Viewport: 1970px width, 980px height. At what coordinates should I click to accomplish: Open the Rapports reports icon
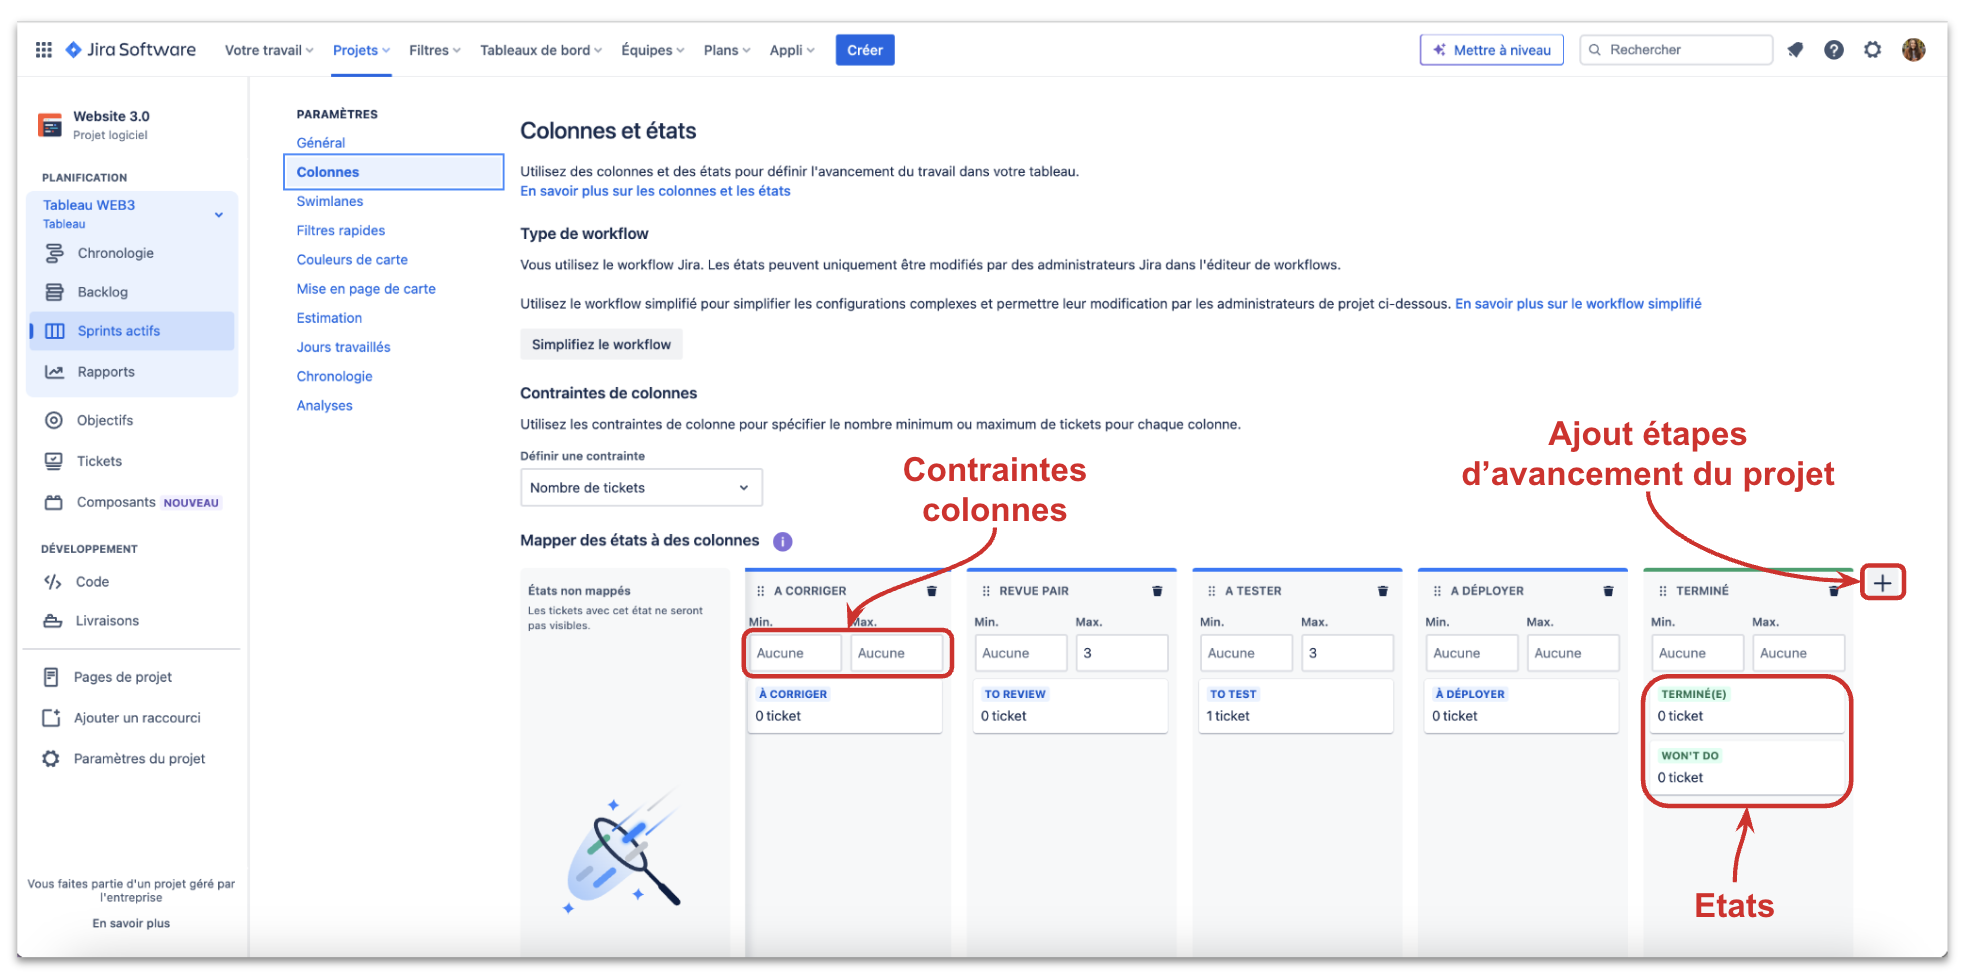click(55, 371)
